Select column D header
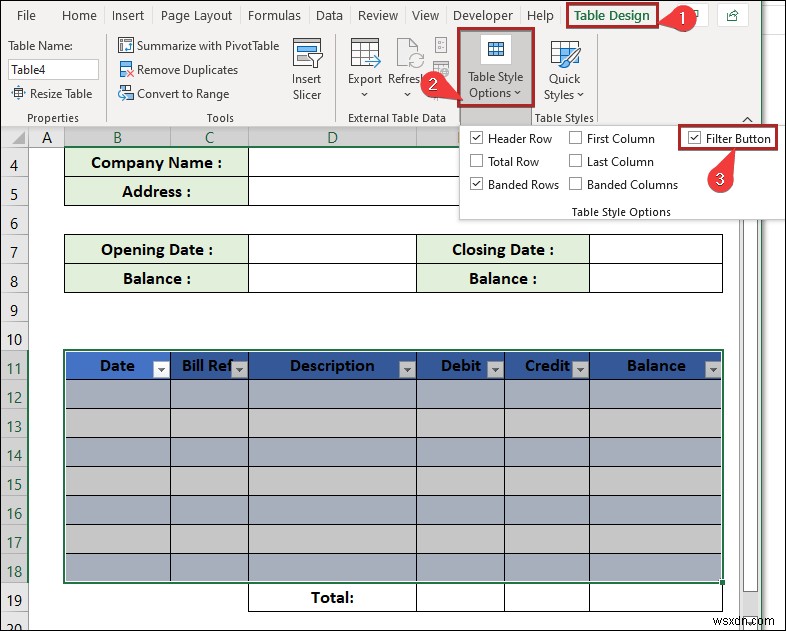Image resolution: width=786 pixels, height=631 pixels. click(332, 137)
